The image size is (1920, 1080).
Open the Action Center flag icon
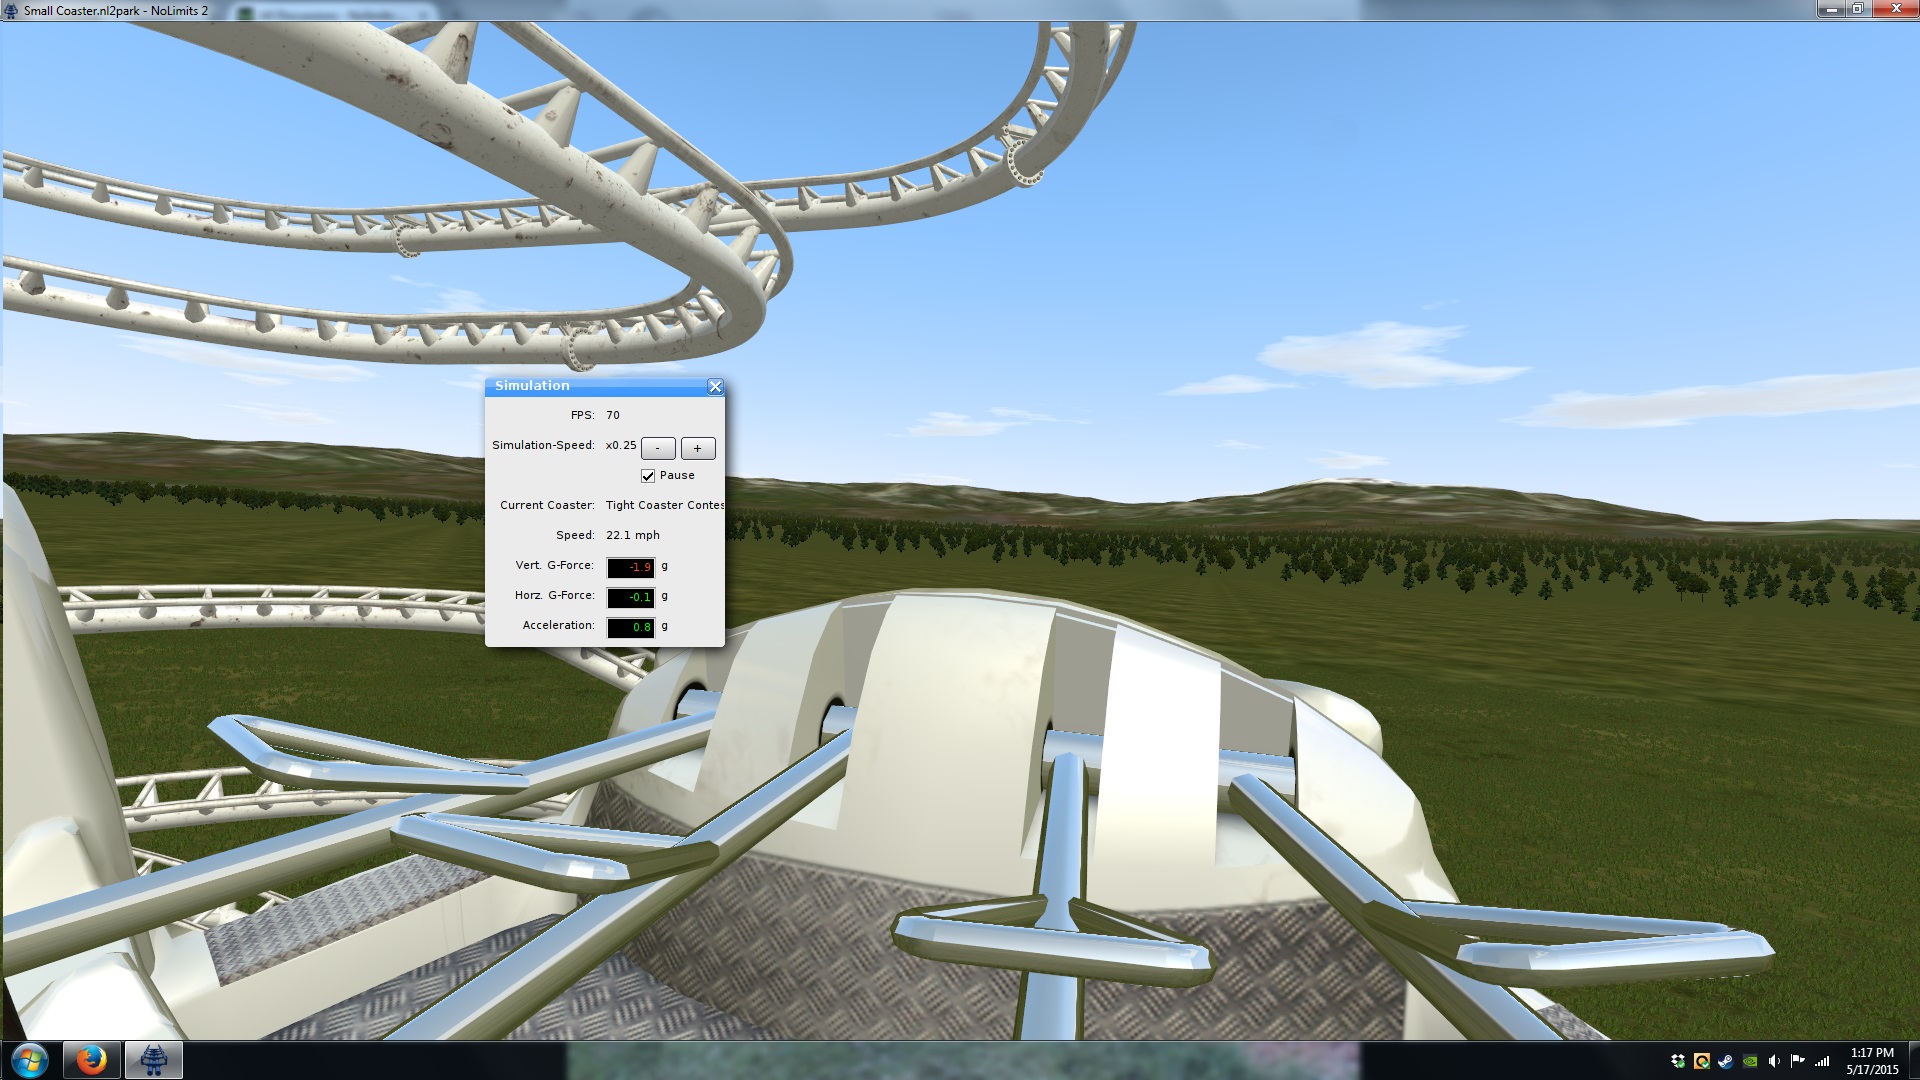(x=1798, y=1061)
